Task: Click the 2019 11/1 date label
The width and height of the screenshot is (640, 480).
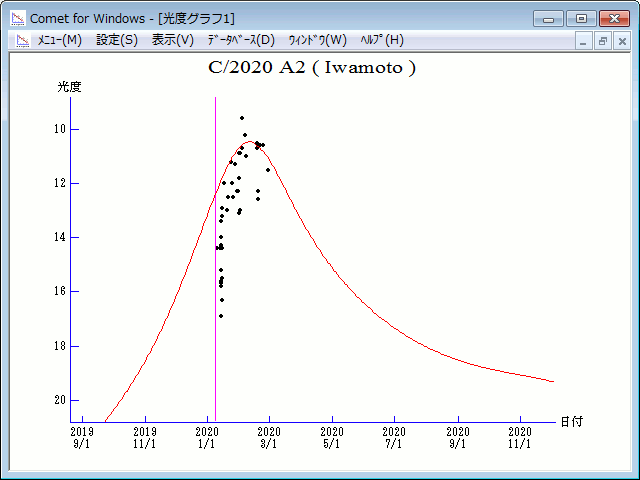Action: pos(145,438)
